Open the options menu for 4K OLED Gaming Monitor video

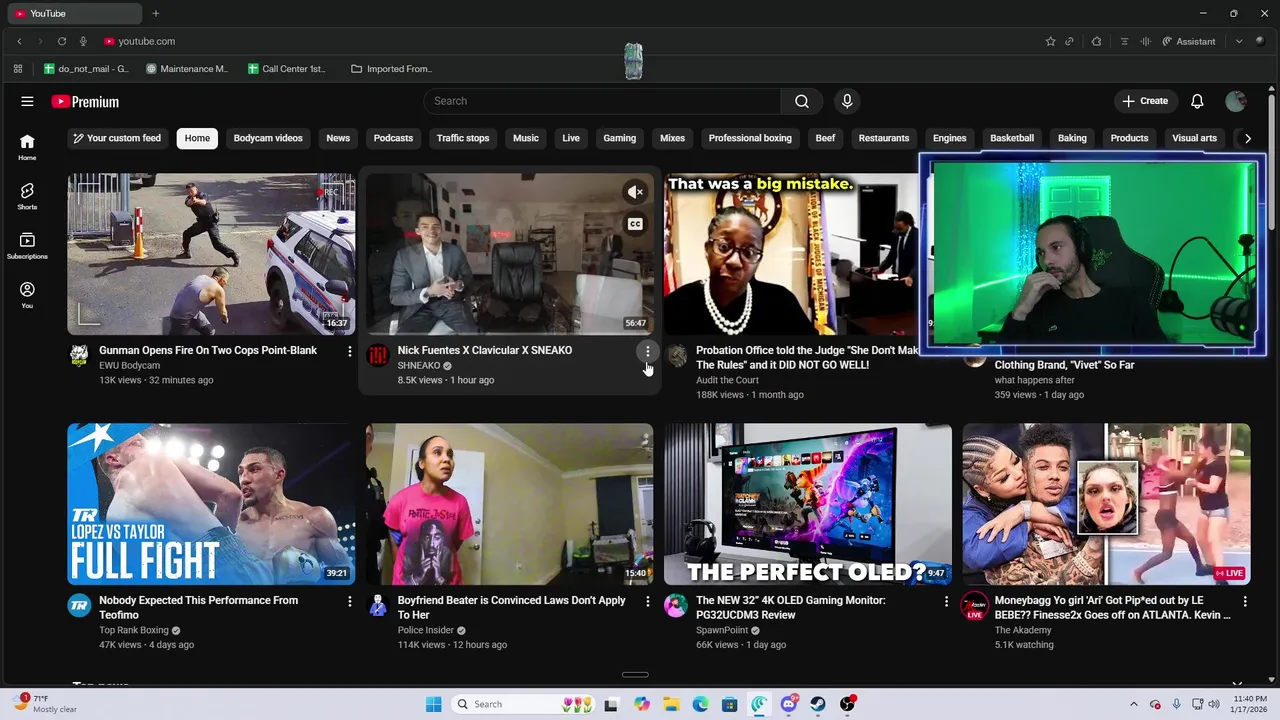click(946, 601)
